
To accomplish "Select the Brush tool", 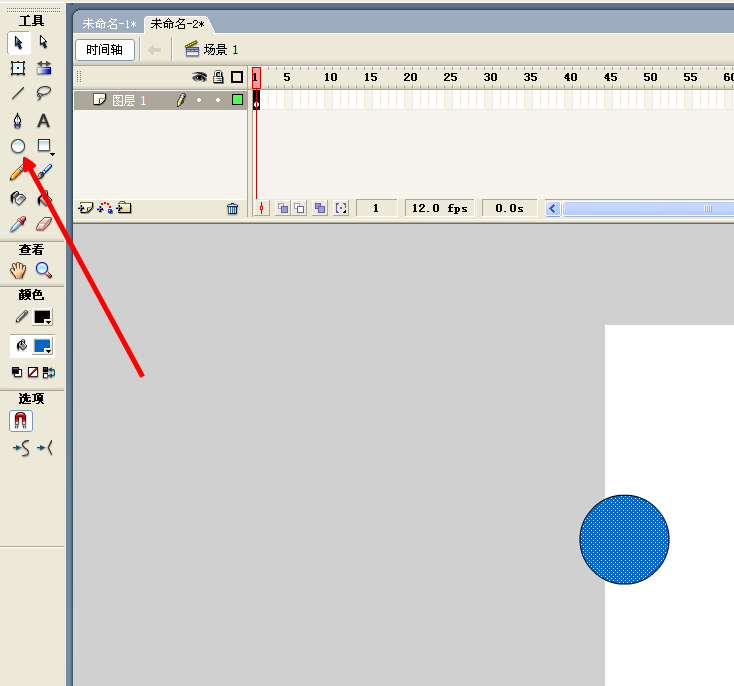I will (44, 172).
